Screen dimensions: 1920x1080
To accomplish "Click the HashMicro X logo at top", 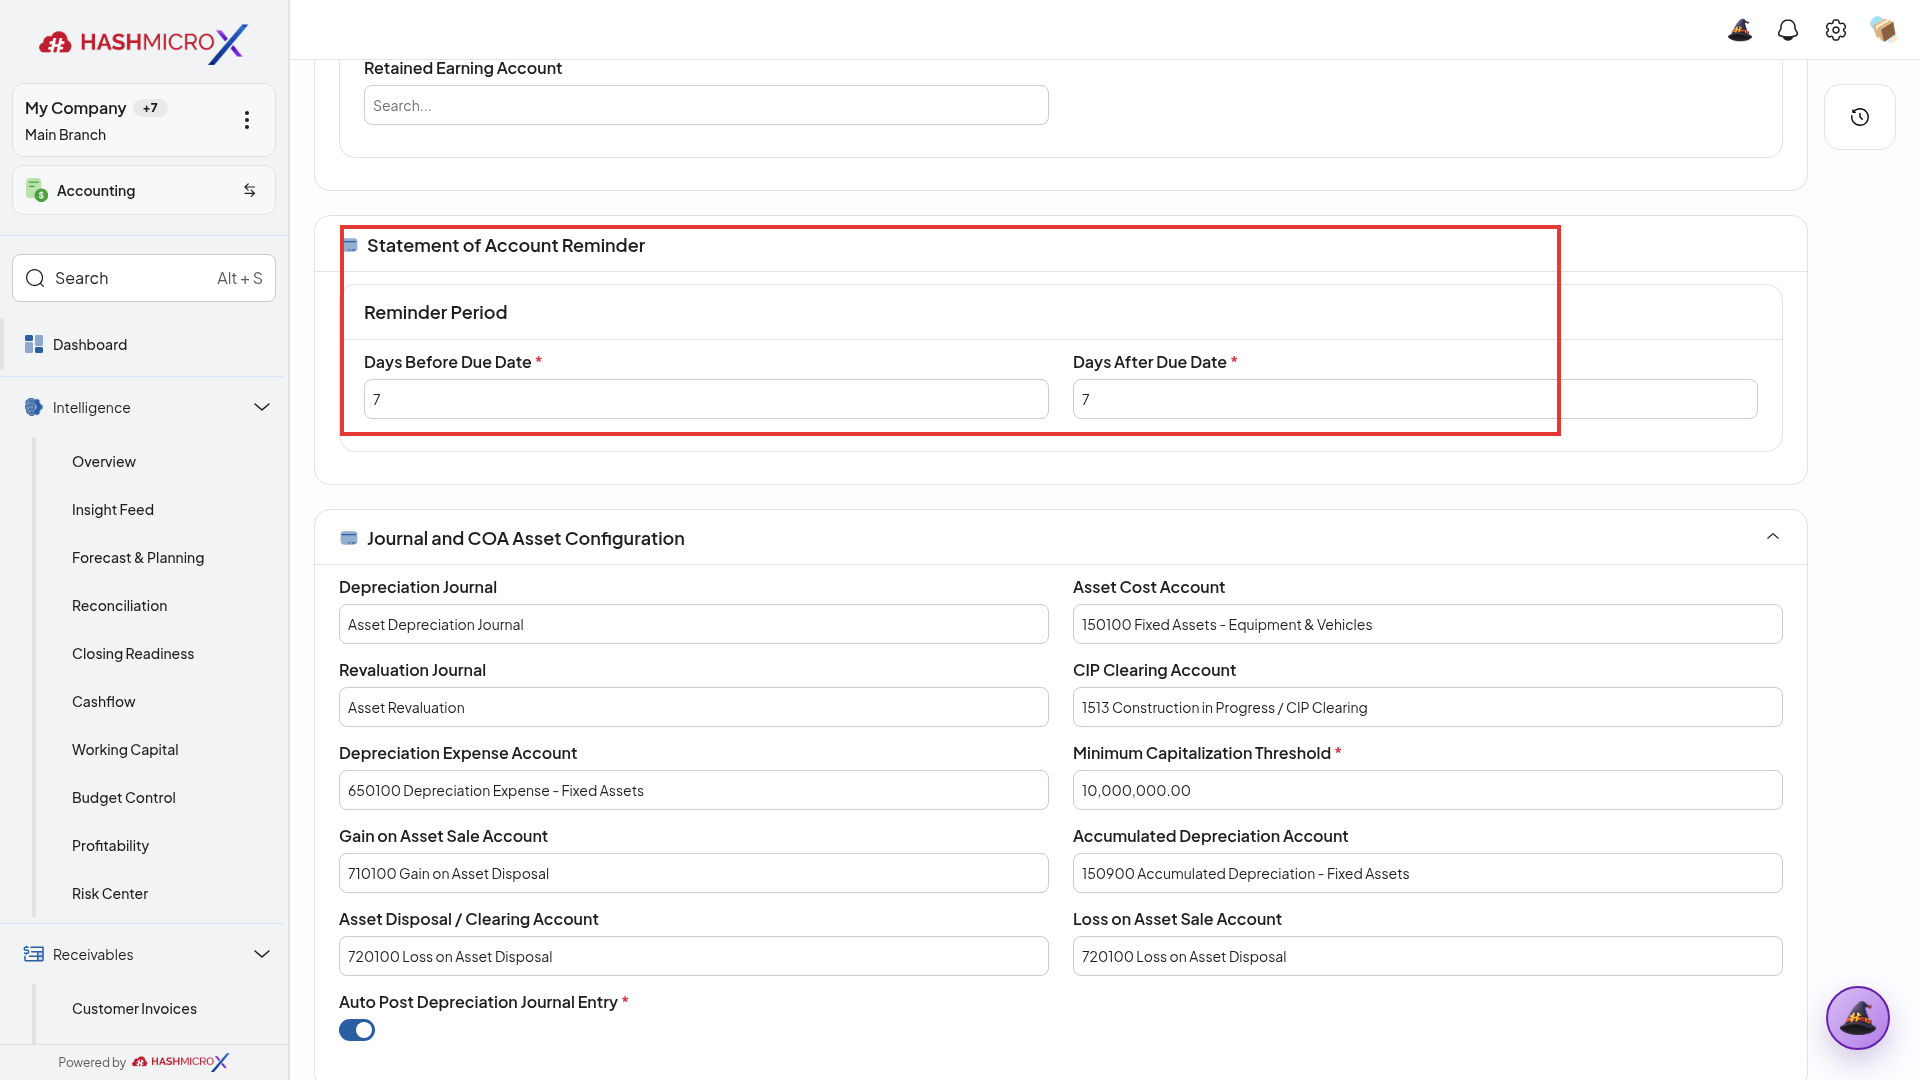I will point(143,43).
